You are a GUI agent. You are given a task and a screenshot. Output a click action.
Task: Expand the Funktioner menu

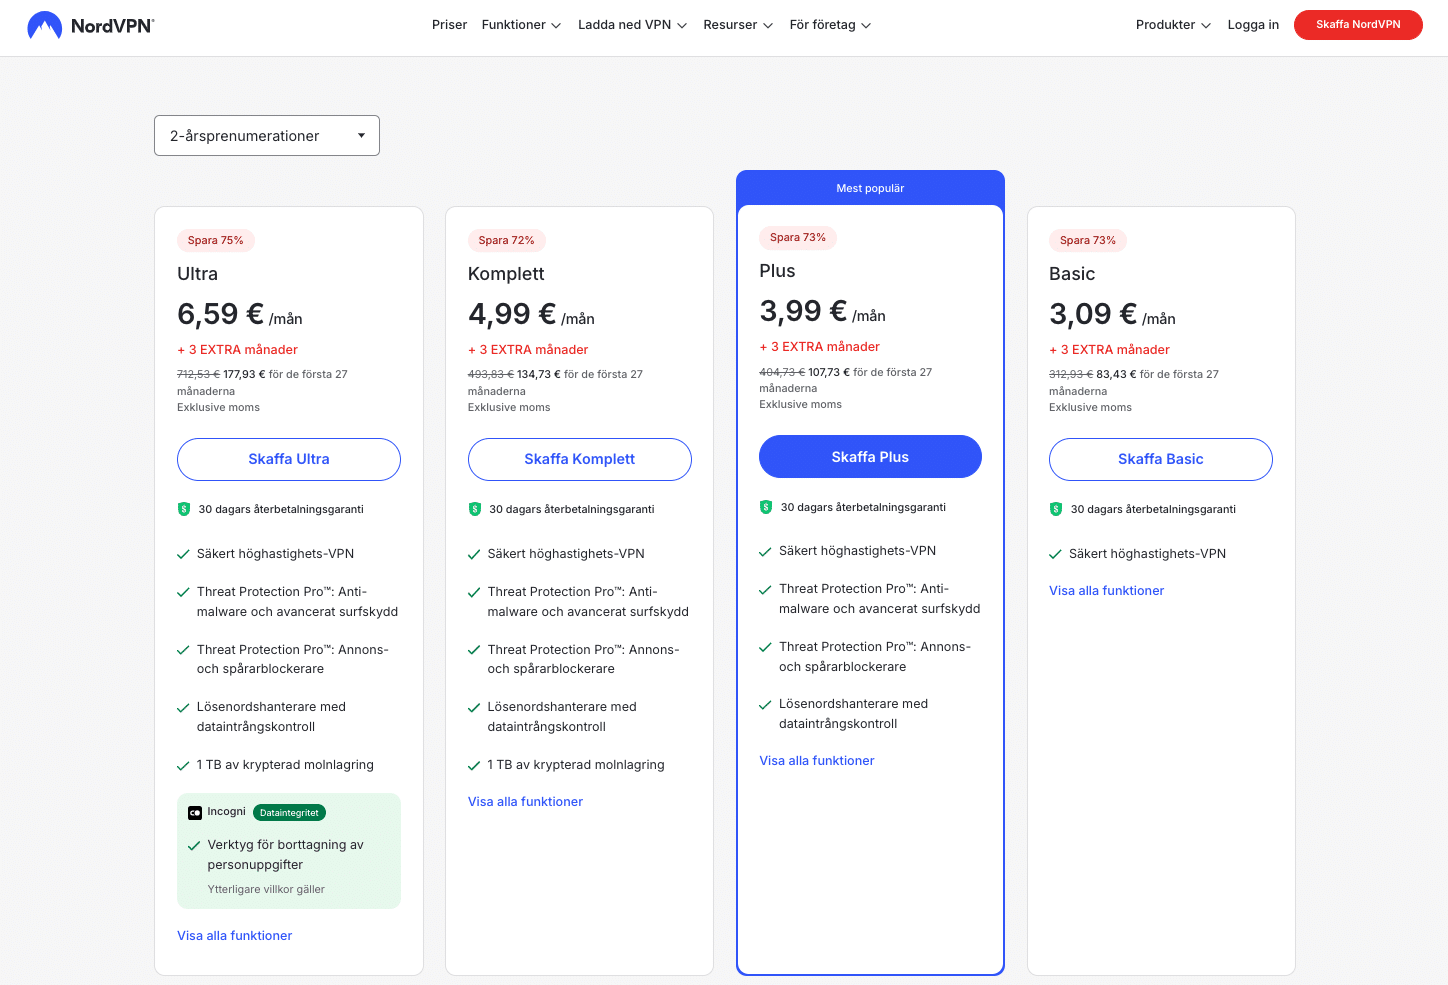click(x=521, y=25)
